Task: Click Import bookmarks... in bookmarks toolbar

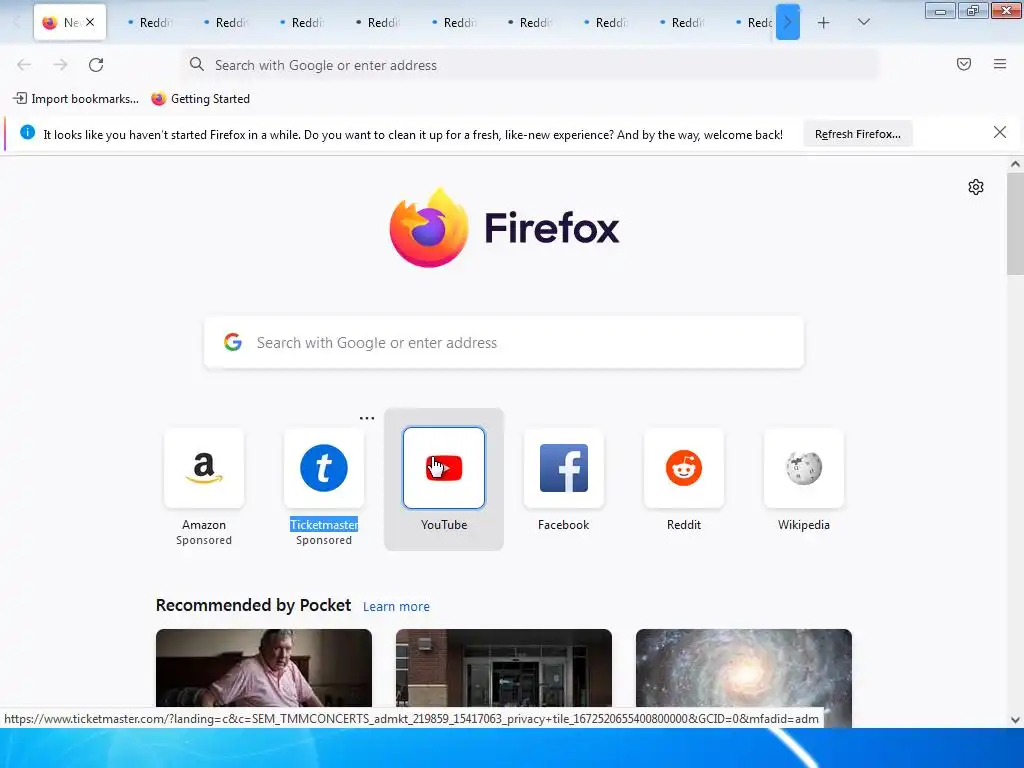Action: (76, 99)
